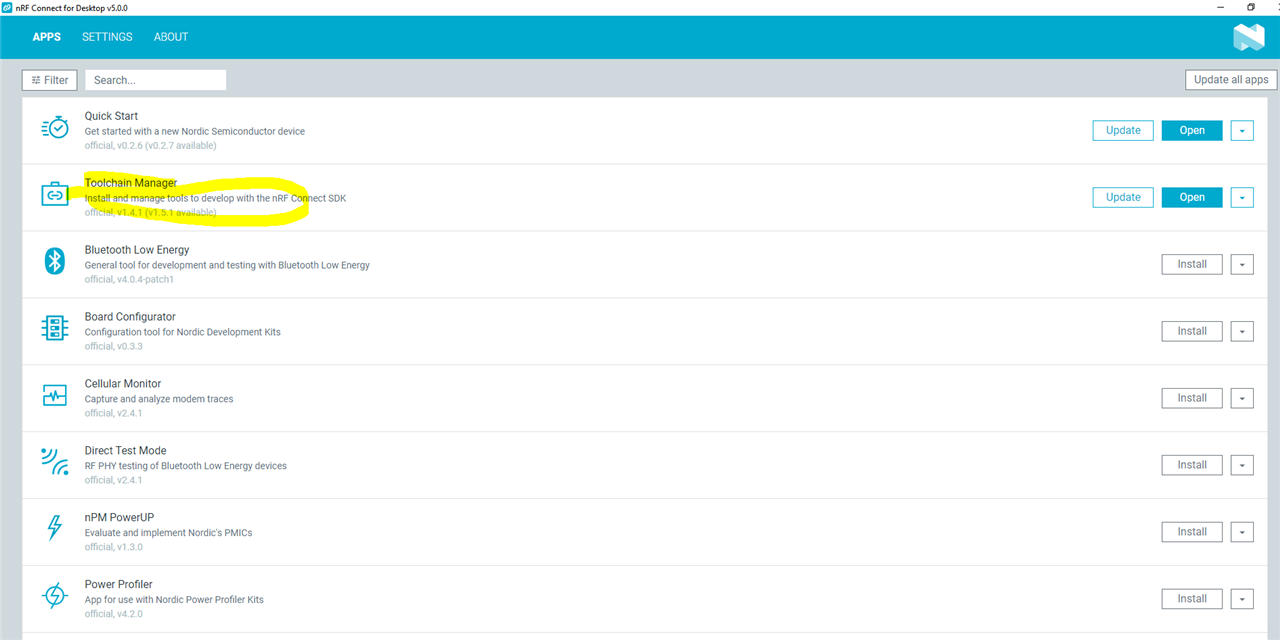This screenshot has height=640, width=1280.
Task: Click 'Configuration tool for Nordic Development Kits'
Action: [183, 332]
